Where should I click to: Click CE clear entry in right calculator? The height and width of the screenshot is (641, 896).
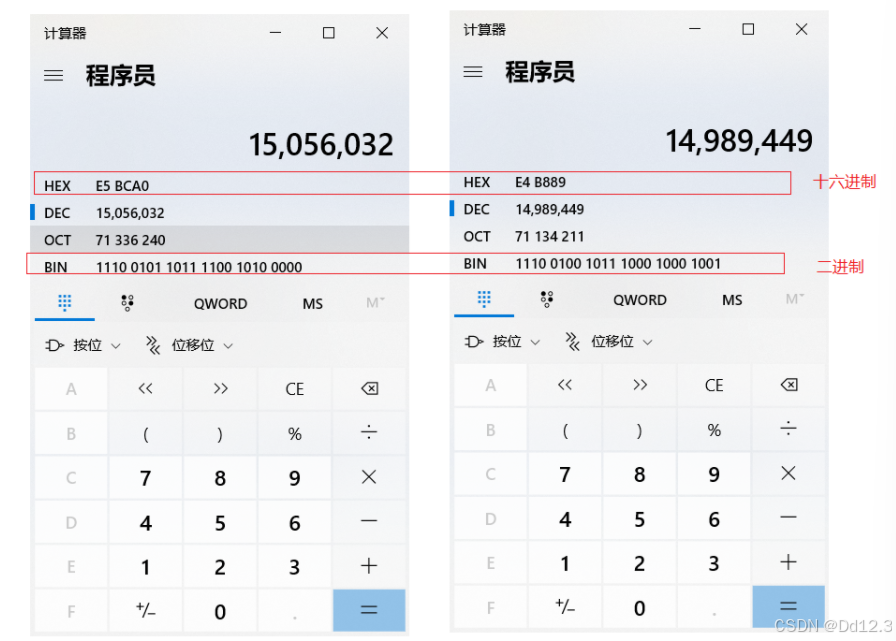click(x=714, y=385)
